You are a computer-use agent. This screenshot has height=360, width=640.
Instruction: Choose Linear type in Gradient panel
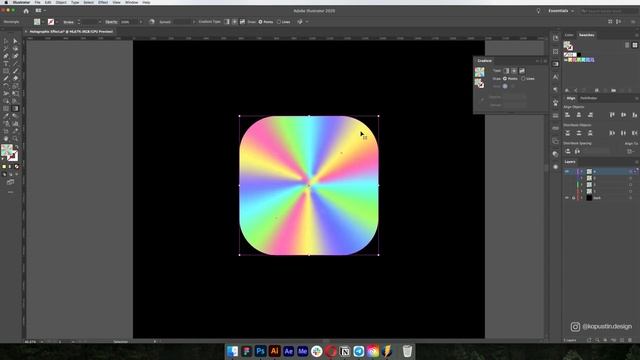pos(506,71)
